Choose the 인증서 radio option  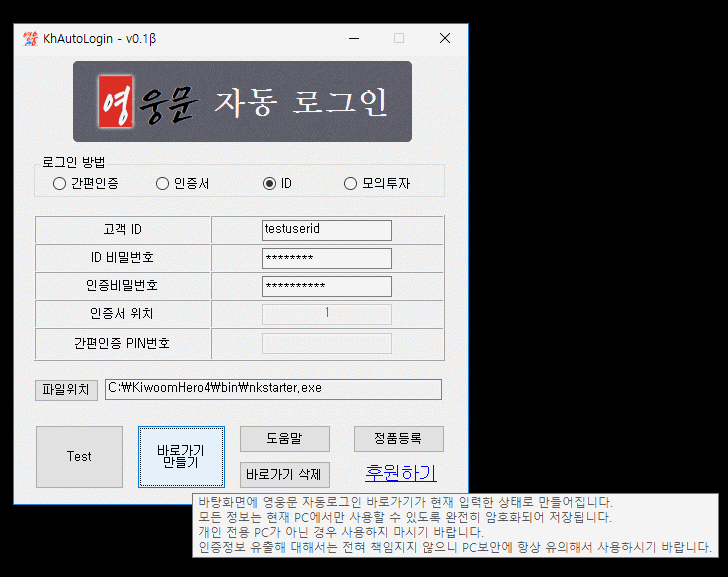coord(163,184)
